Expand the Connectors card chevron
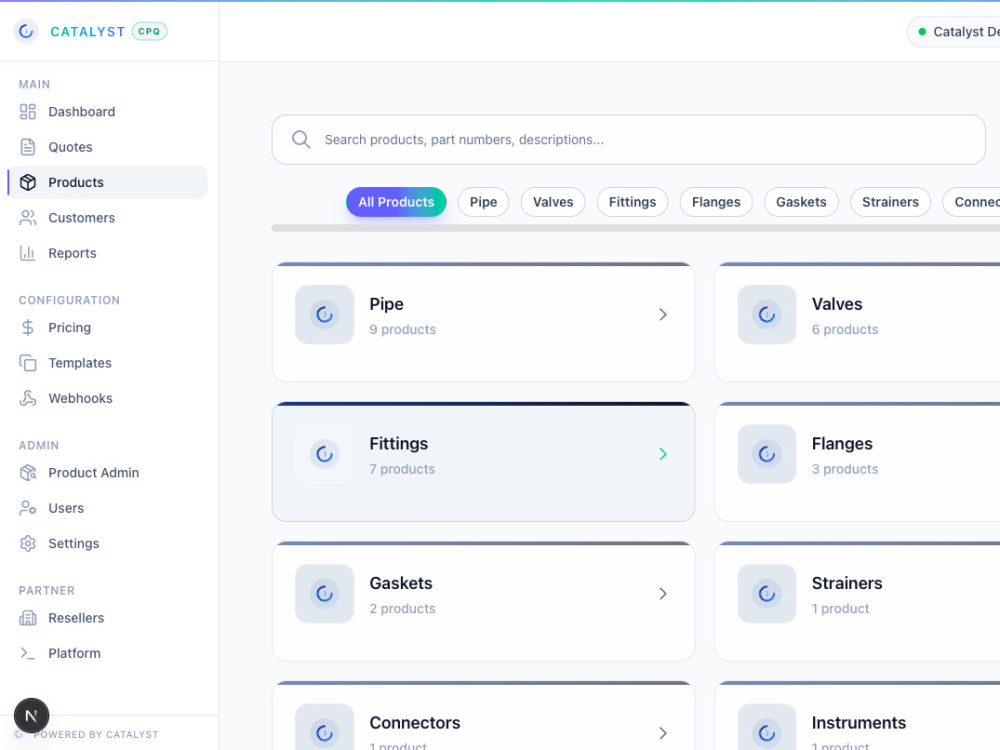The image size is (1000, 750). click(x=663, y=733)
